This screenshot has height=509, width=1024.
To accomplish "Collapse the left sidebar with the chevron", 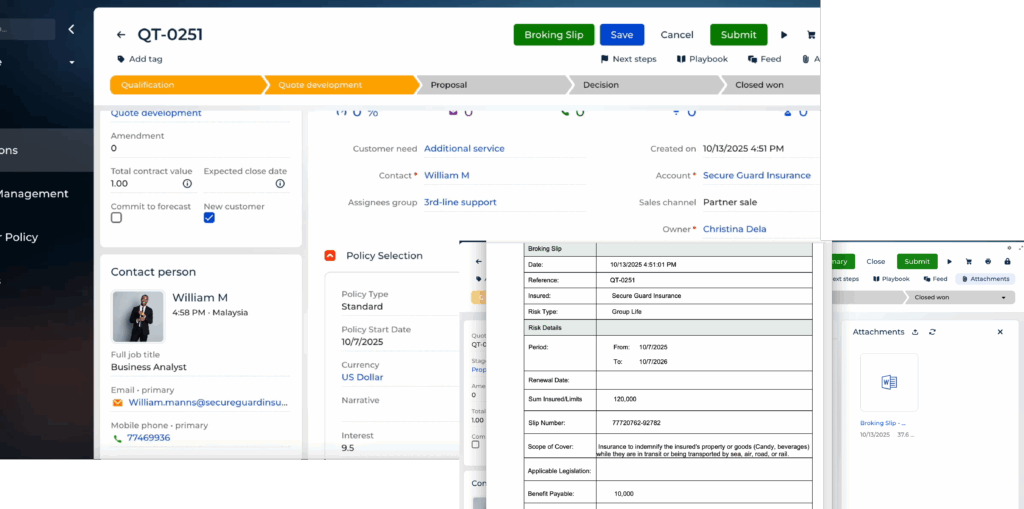I will 71,30.
